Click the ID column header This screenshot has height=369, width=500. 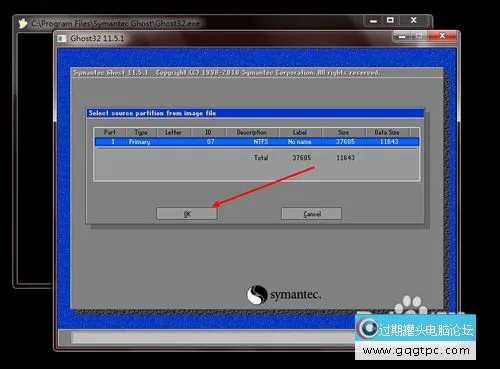point(208,132)
